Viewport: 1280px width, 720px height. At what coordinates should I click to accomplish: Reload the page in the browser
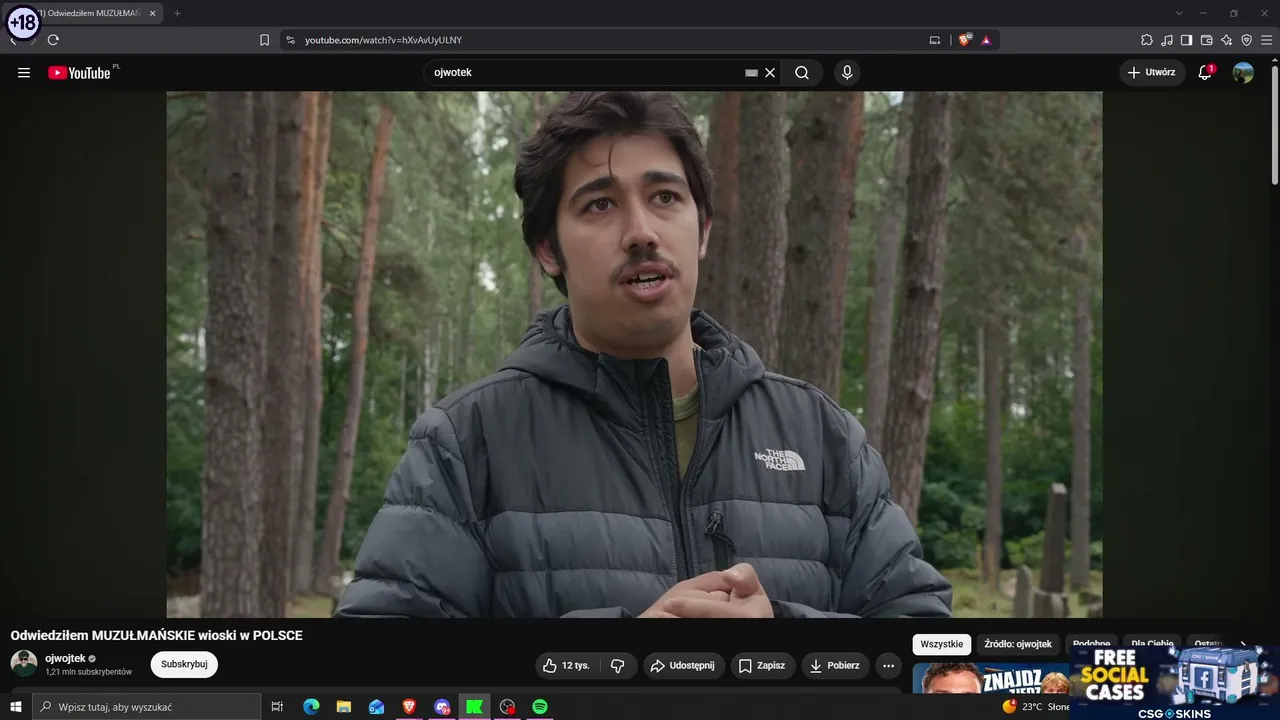coord(53,40)
